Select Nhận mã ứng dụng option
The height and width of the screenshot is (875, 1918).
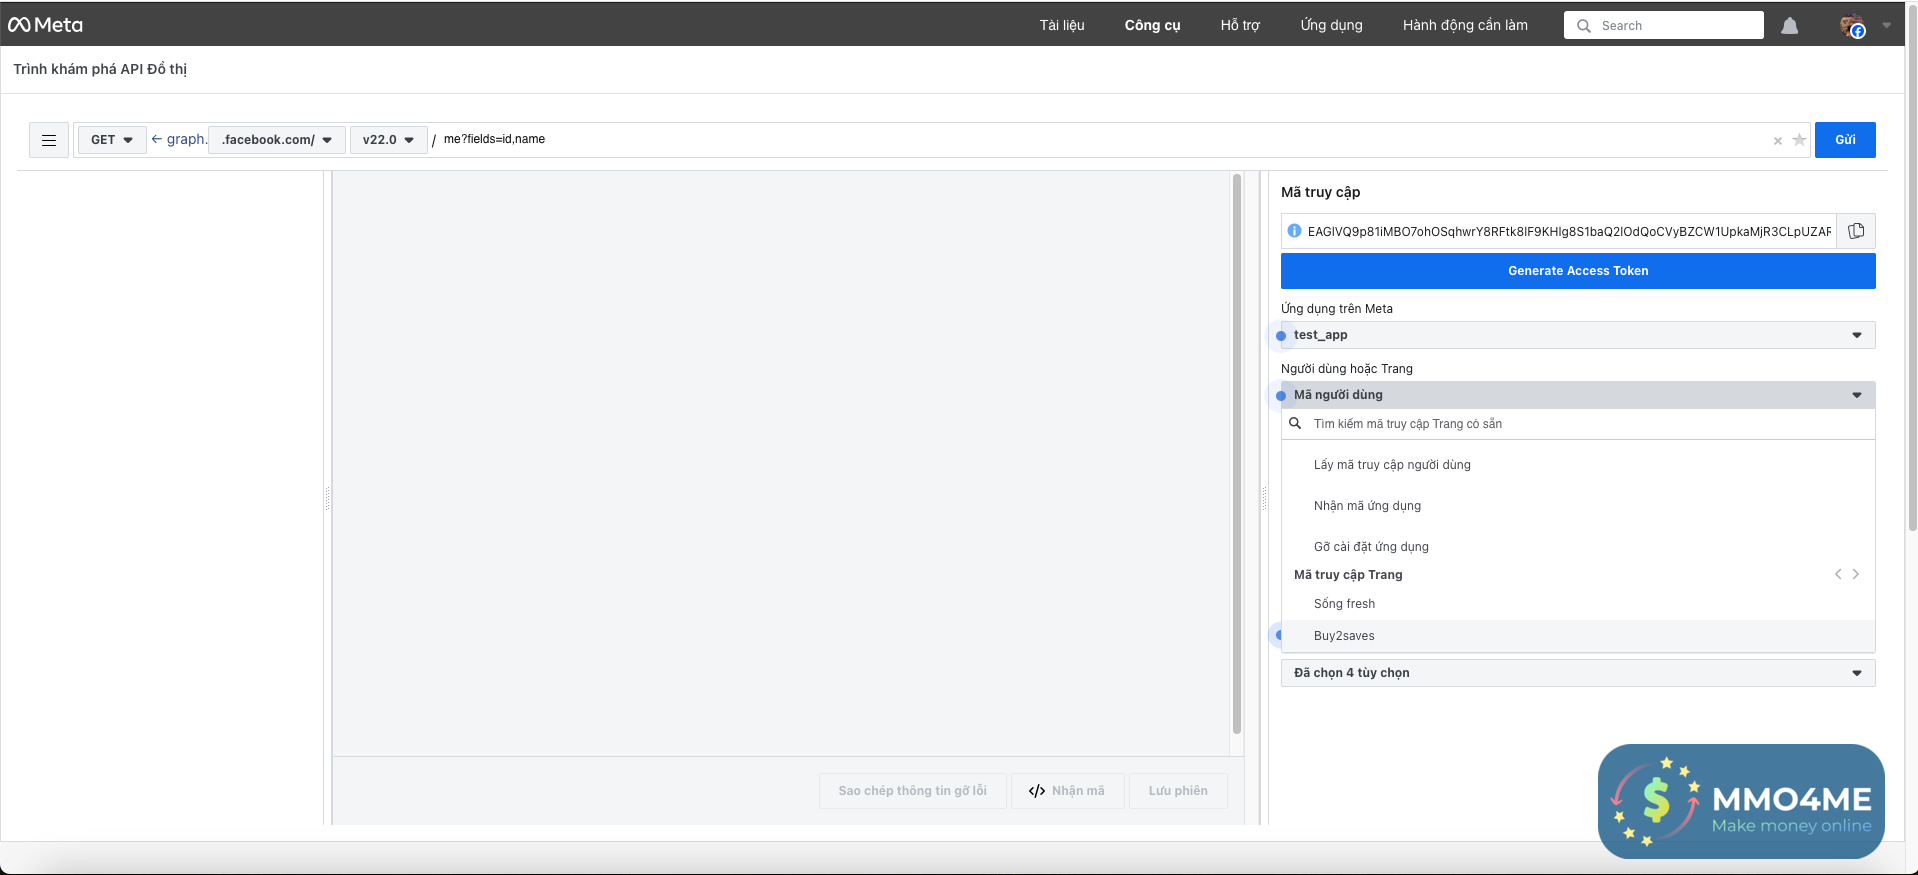coord(1578,506)
